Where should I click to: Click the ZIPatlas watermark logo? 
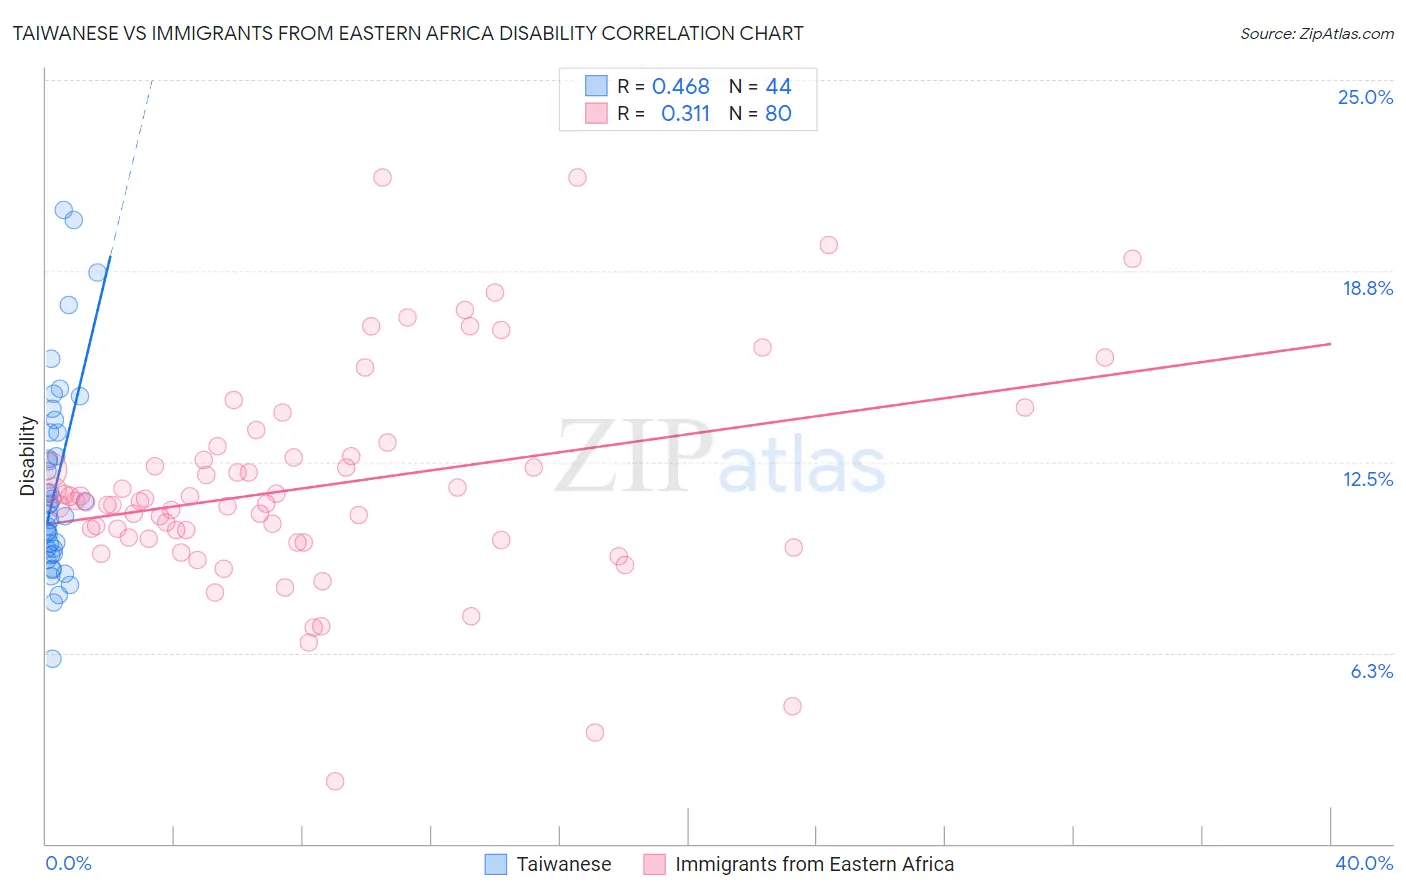(x=720, y=458)
